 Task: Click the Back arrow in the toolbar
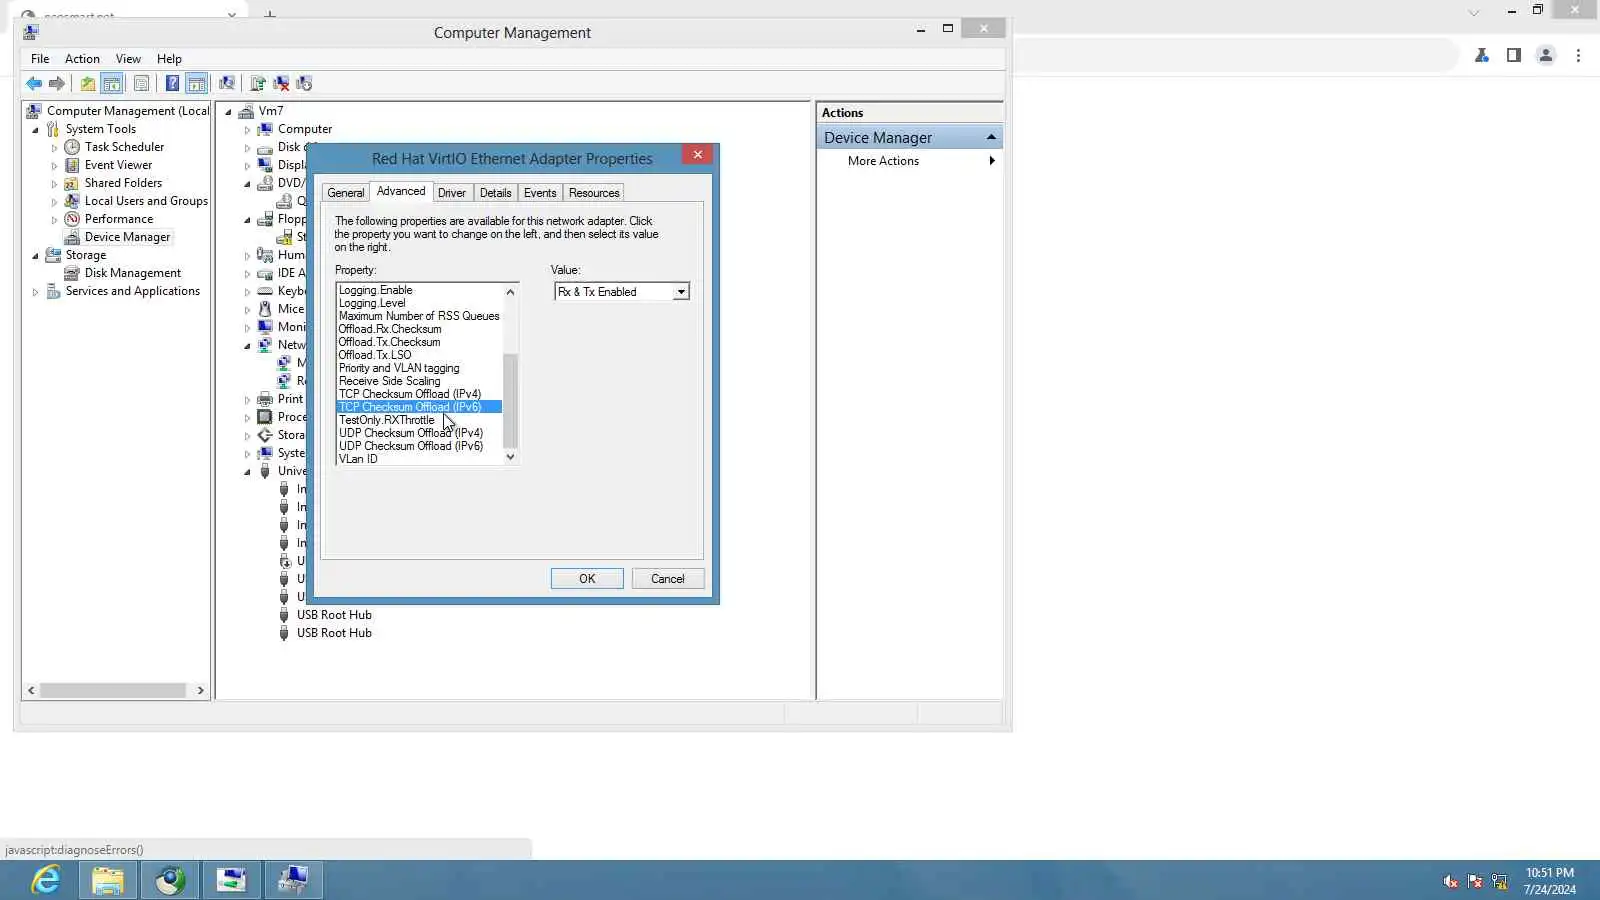(34, 84)
